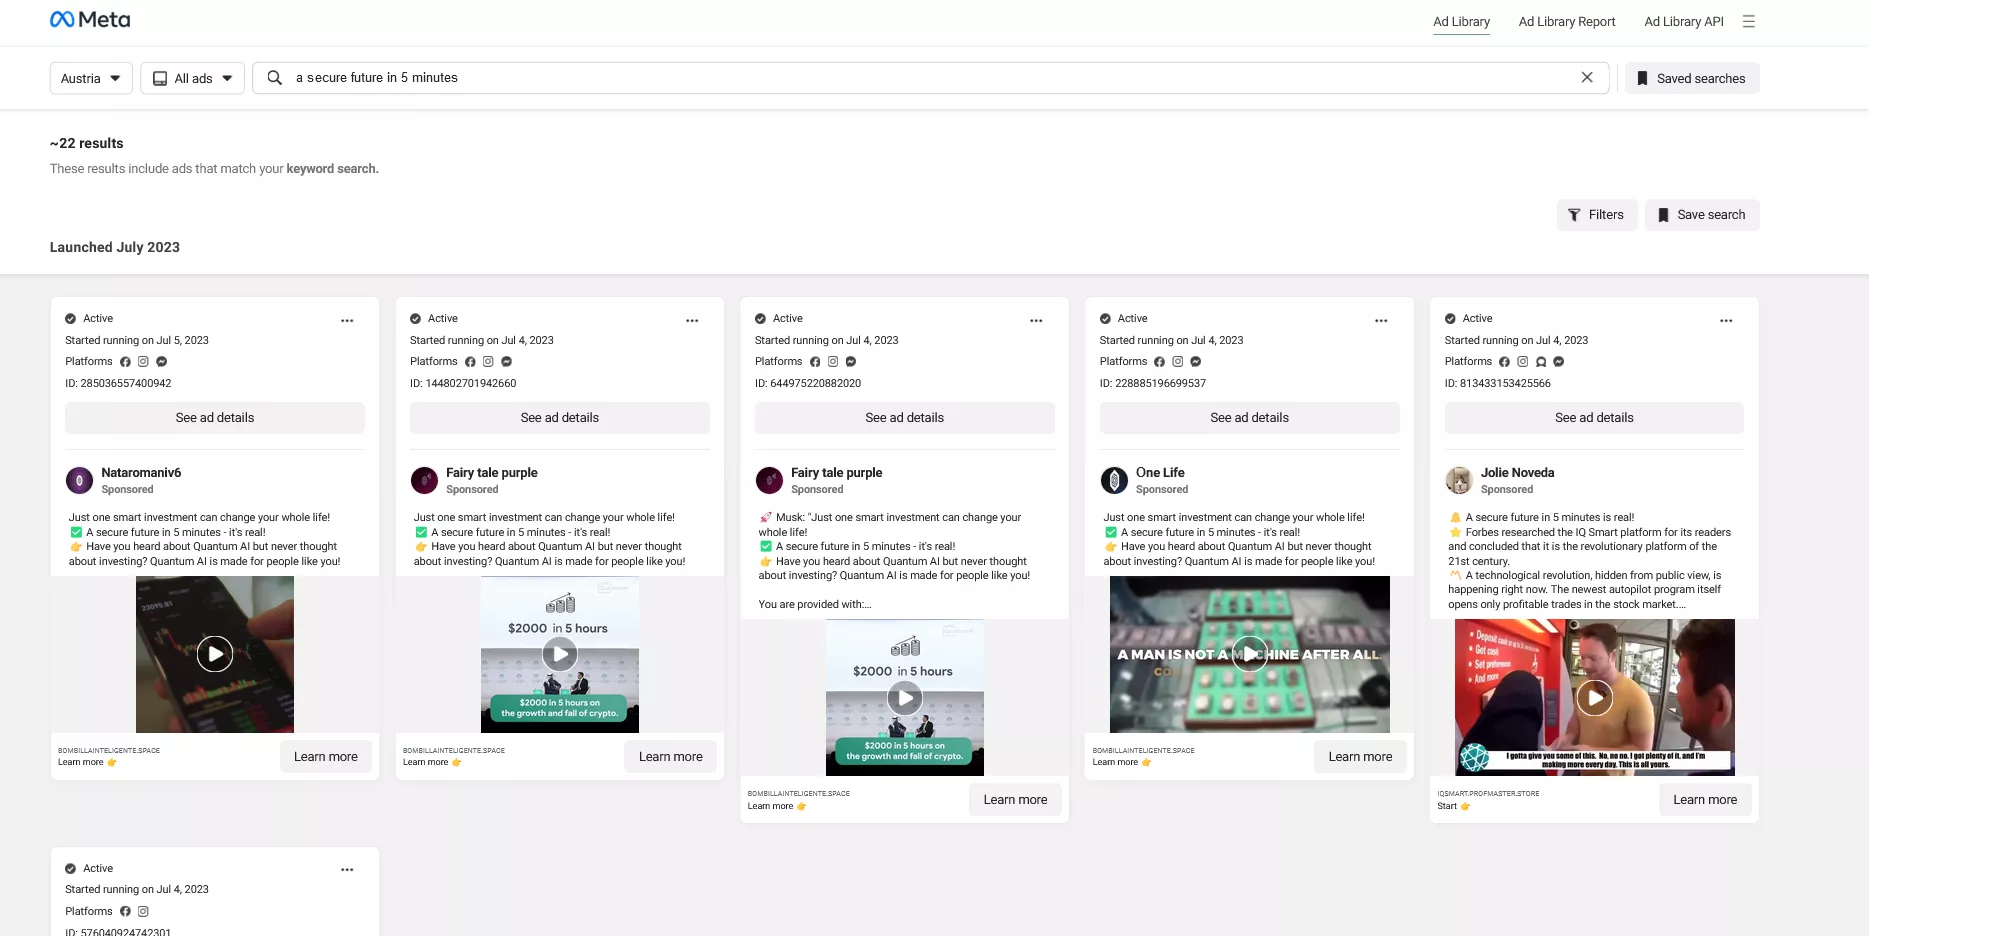Open the All ads category dropdown

(192, 77)
